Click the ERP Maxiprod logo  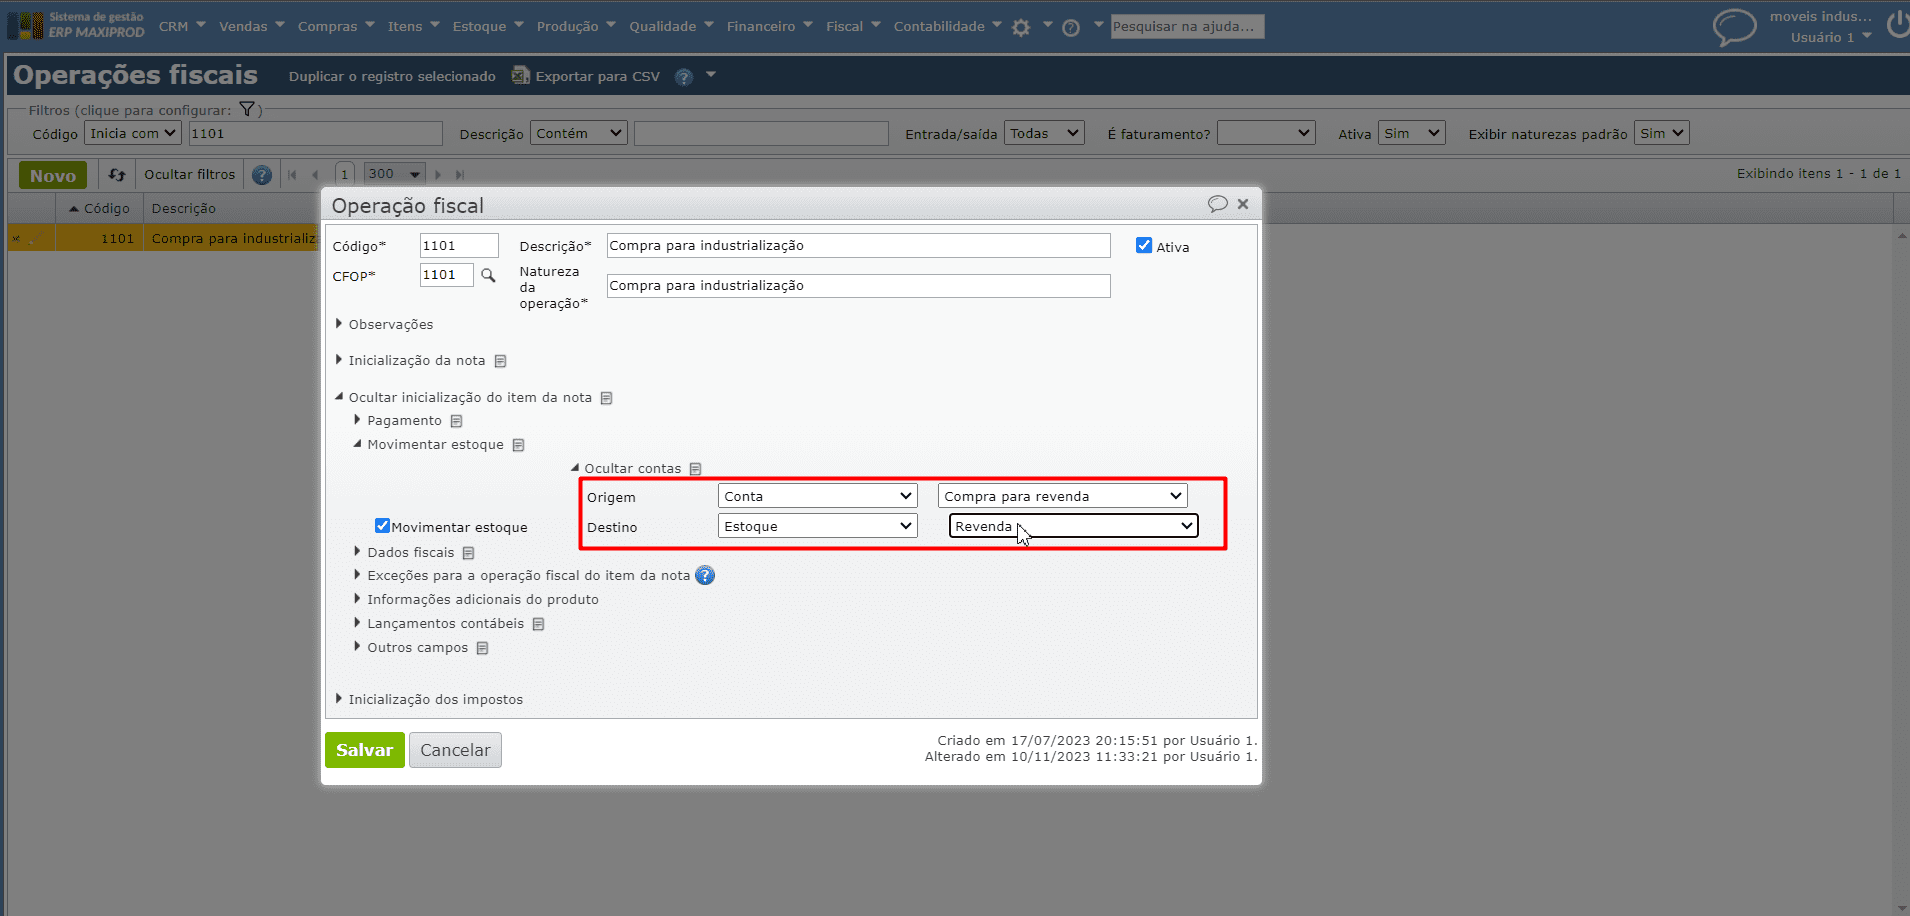point(75,25)
